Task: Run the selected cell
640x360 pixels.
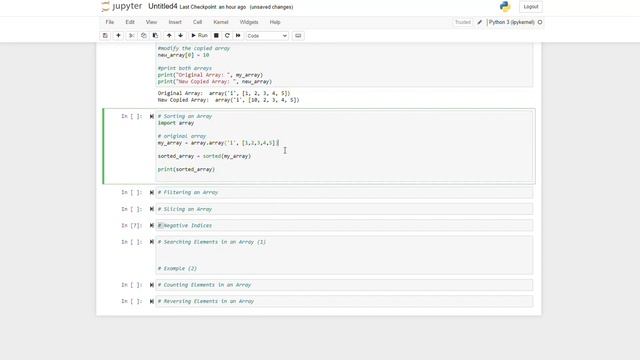Action: click(x=199, y=36)
